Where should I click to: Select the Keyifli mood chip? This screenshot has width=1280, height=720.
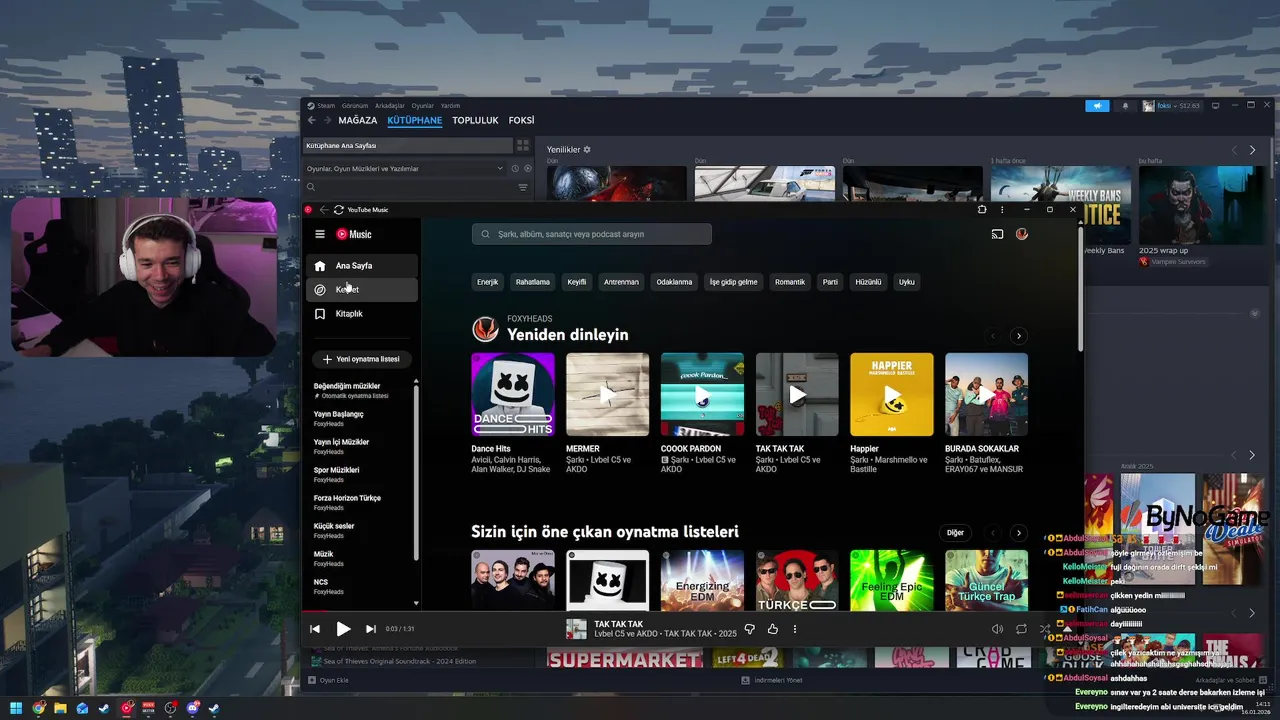[x=577, y=282]
